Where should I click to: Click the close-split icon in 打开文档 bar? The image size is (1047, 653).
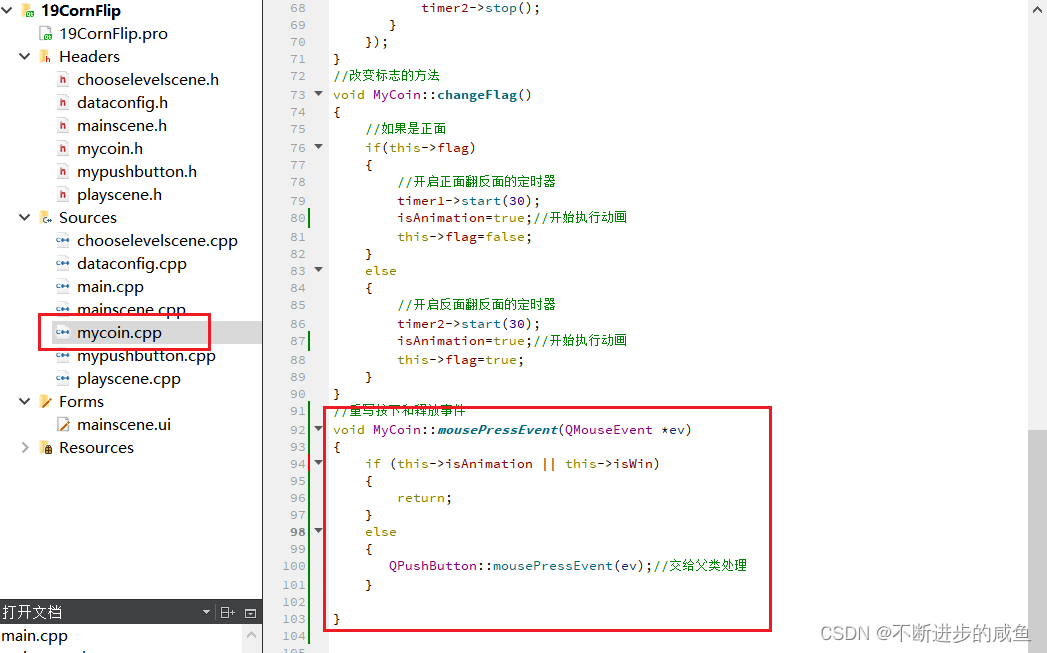tap(250, 612)
